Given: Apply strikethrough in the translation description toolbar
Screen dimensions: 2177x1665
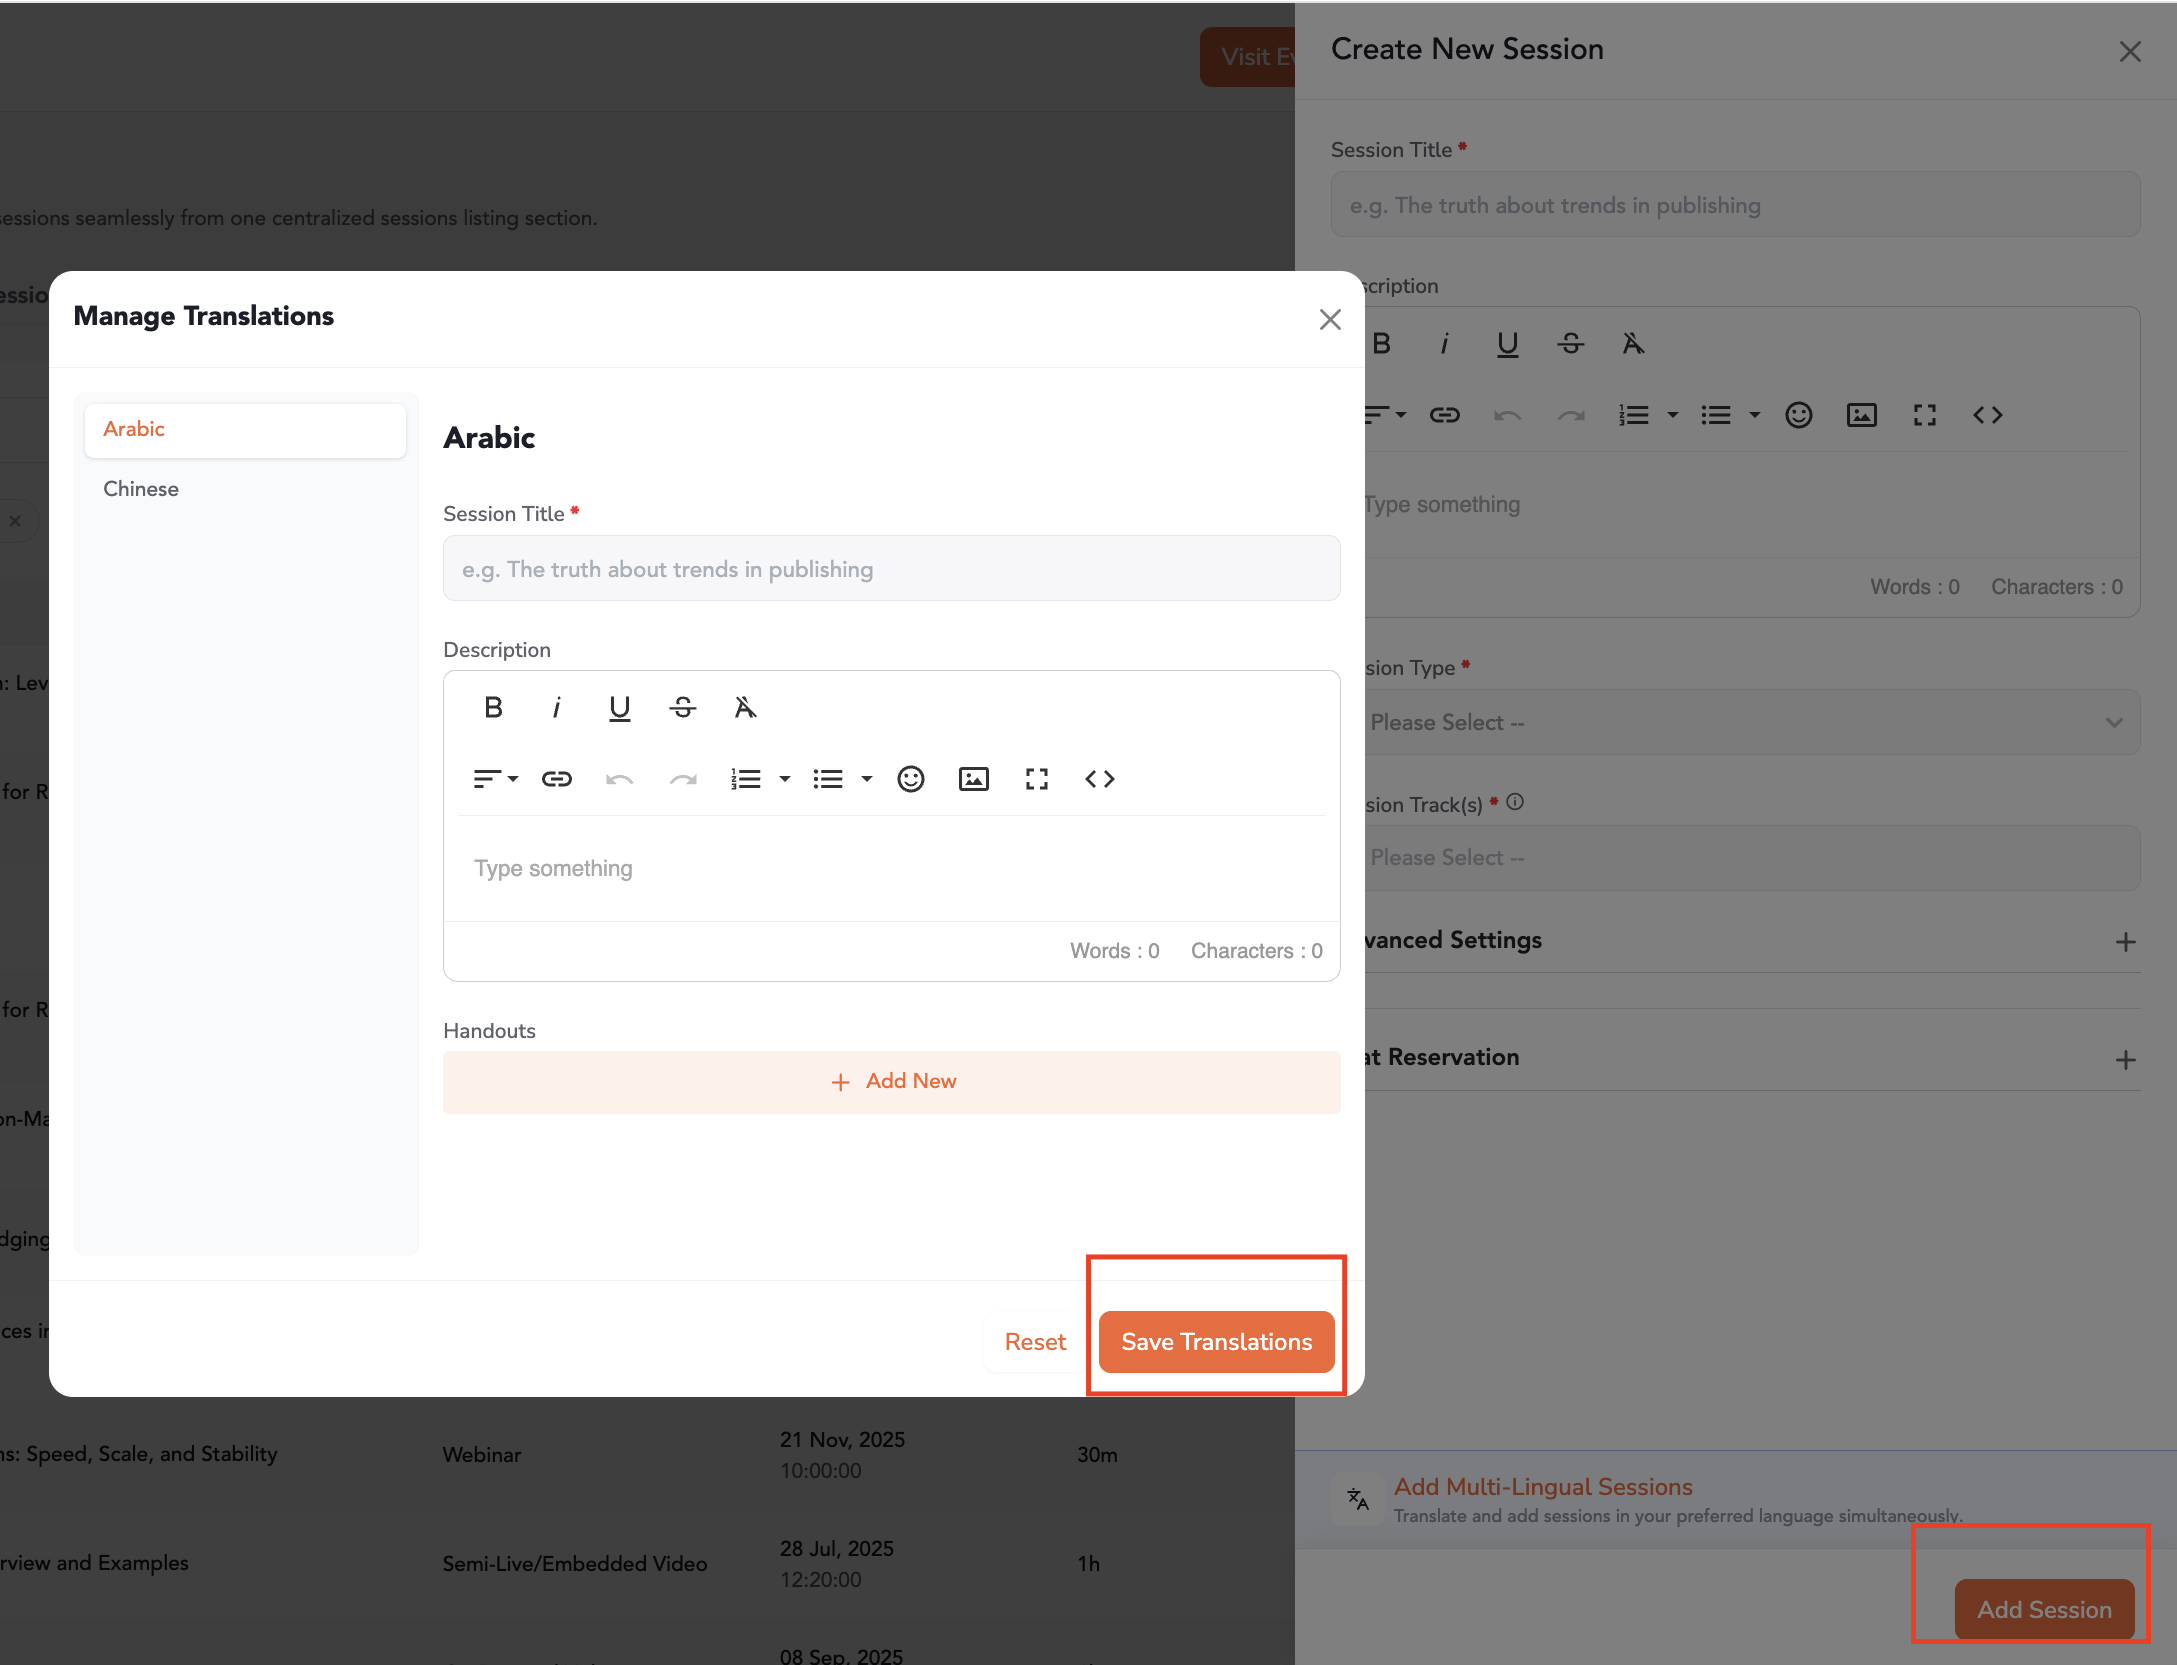Looking at the screenshot, I should point(682,708).
